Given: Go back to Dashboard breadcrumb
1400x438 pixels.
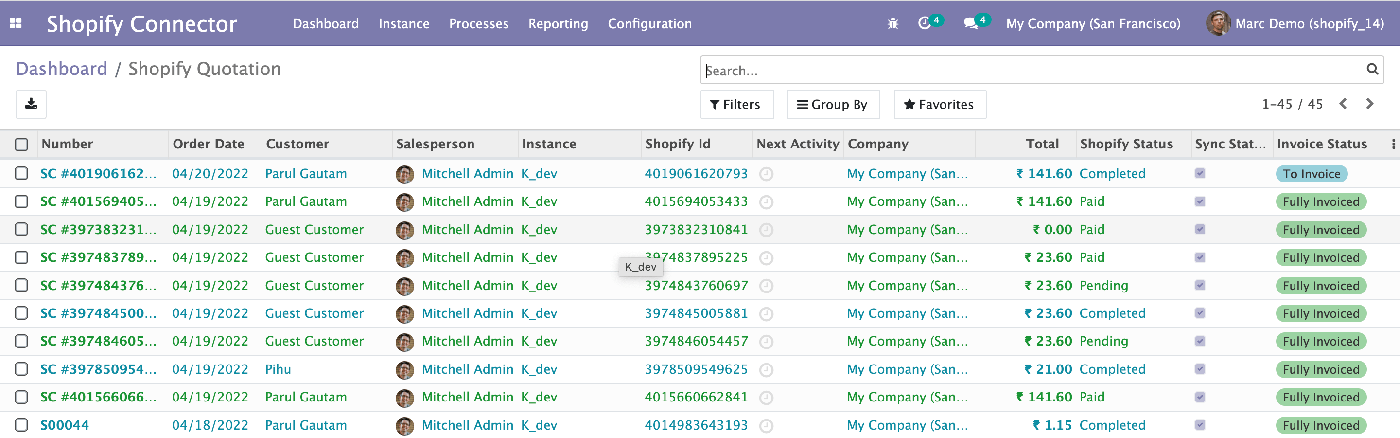Looking at the screenshot, I should [61, 69].
